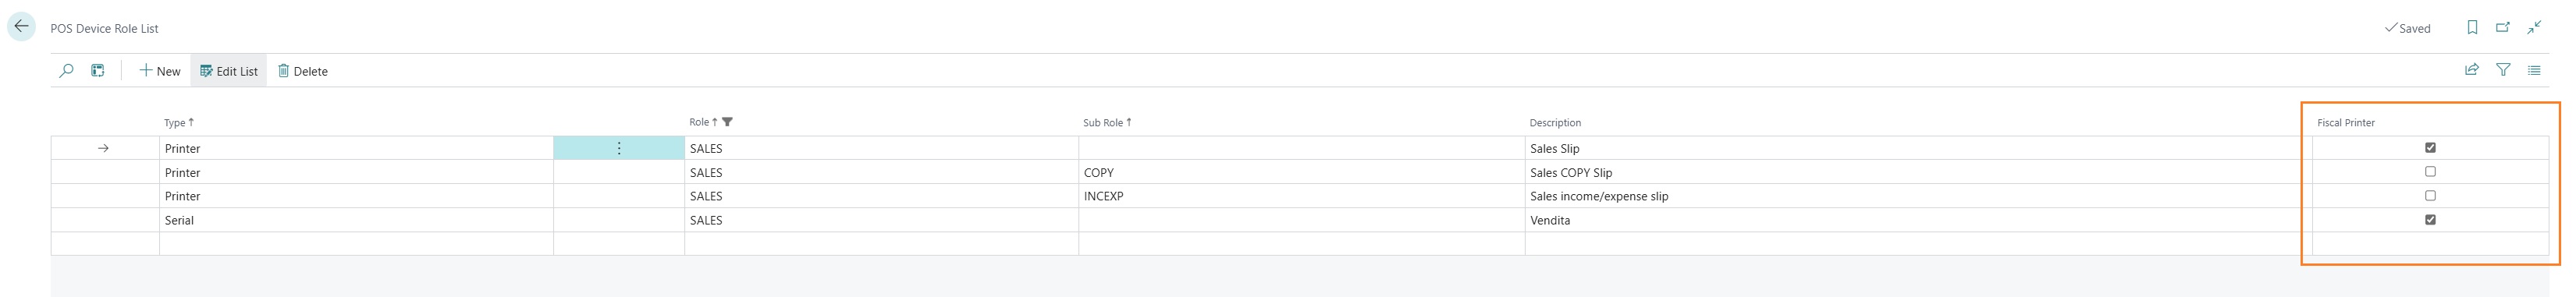Open the Type column header sort menu
2576x297 pixels.
pos(179,122)
